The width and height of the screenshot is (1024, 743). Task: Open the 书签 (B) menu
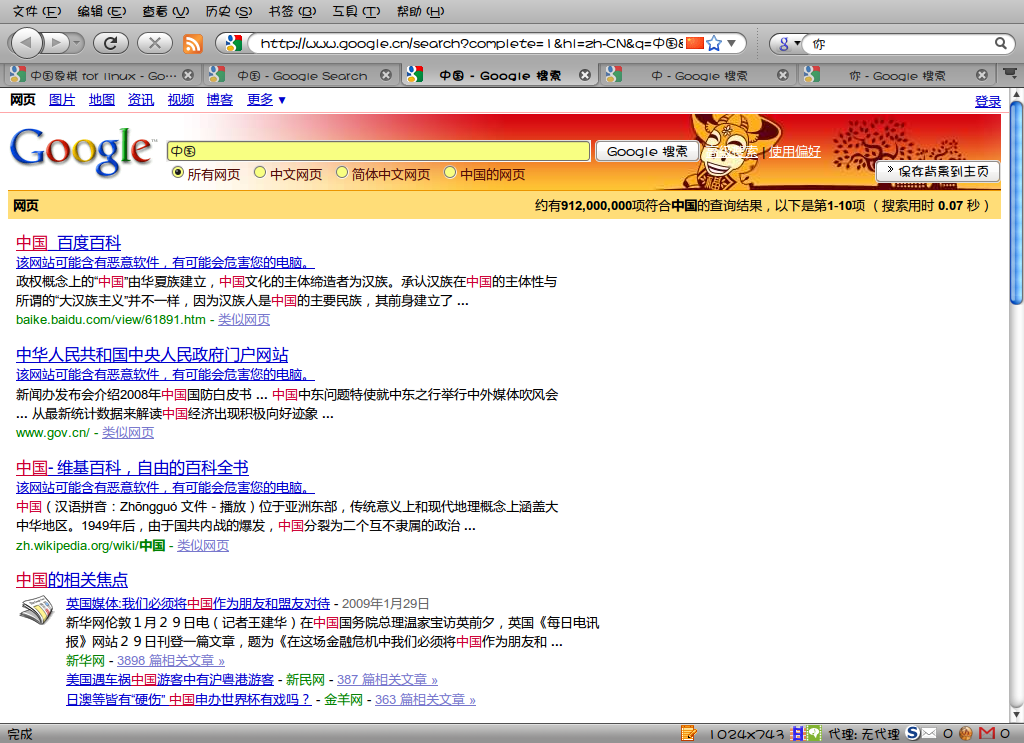point(293,11)
